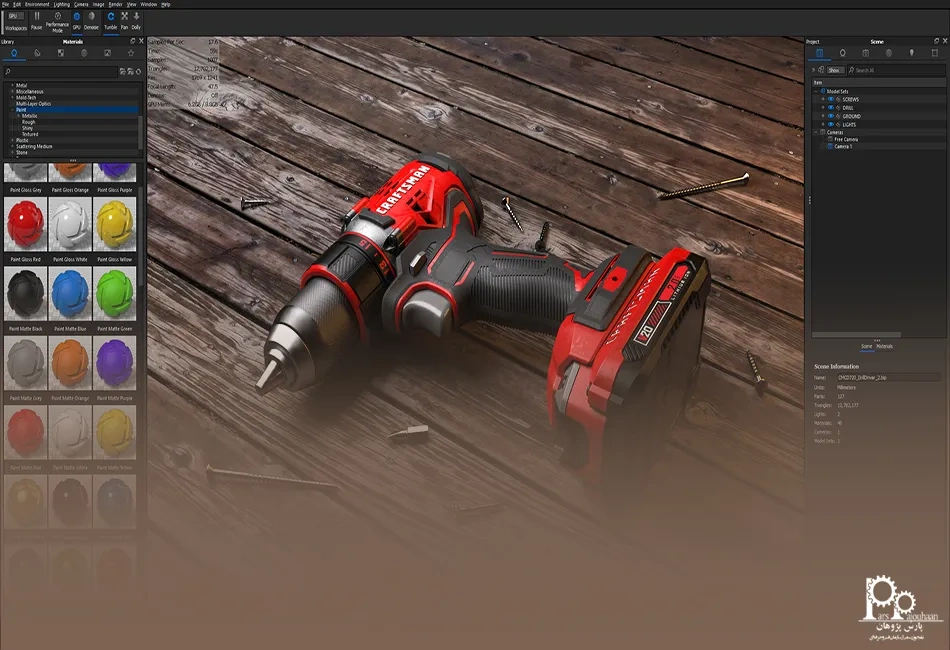Viewport: 950px width, 650px height.
Task: Toggle visibility of the DRILL model
Action: [831, 108]
